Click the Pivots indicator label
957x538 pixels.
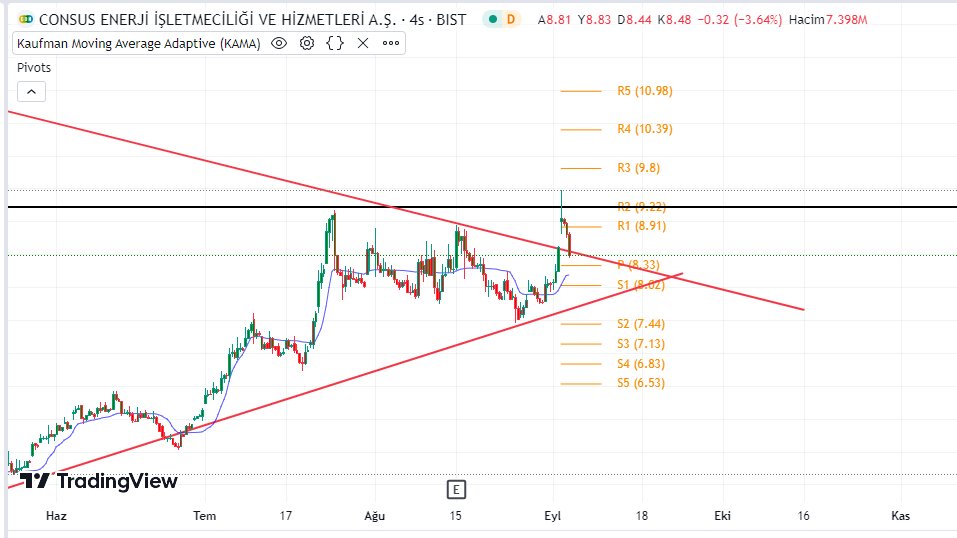34,68
